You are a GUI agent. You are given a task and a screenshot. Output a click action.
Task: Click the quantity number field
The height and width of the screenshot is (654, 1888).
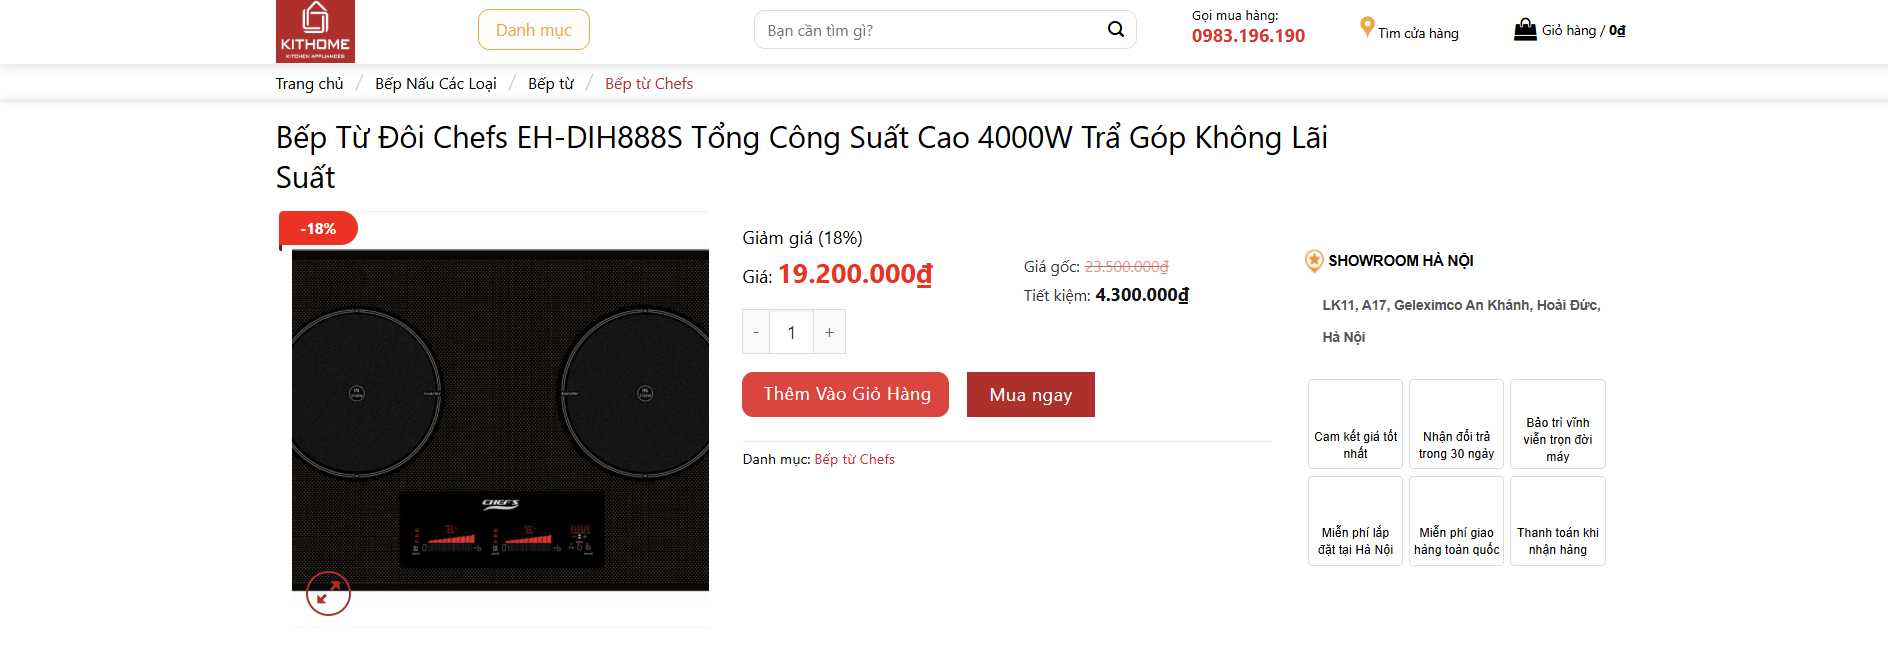(792, 332)
